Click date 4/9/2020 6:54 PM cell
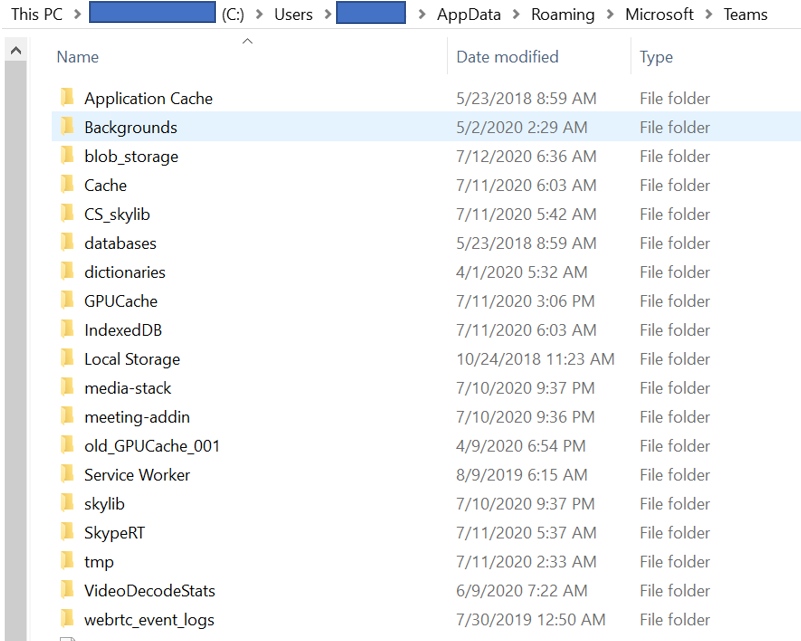This screenshot has height=641, width=801. click(521, 446)
